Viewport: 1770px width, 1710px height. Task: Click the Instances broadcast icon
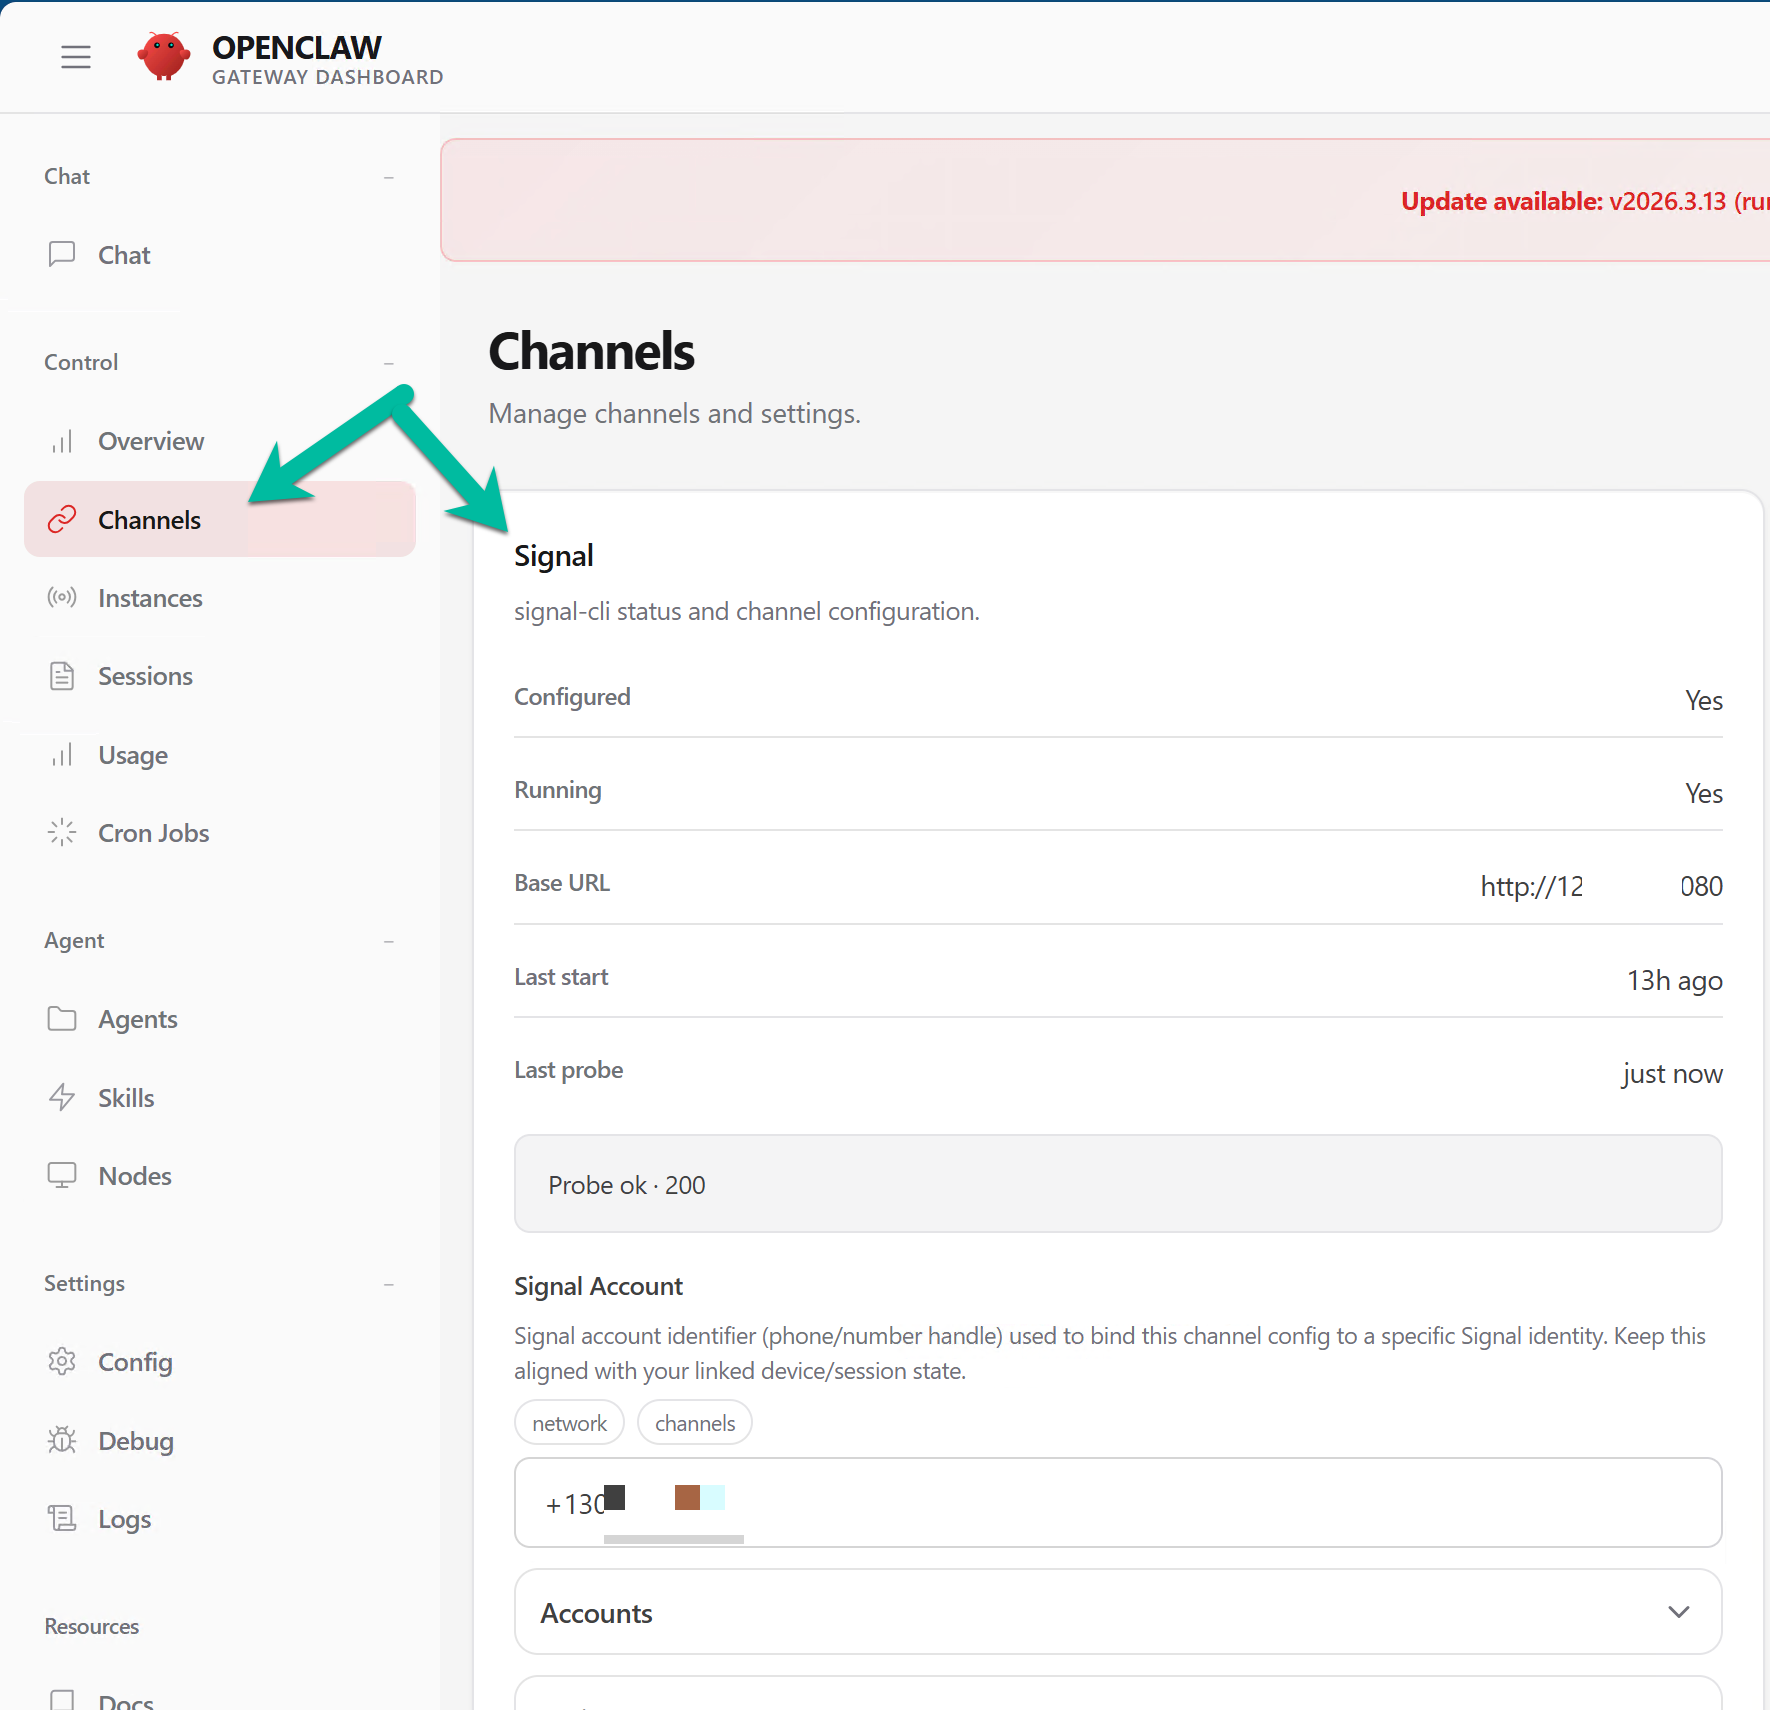pyautogui.click(x=62, y=598)
